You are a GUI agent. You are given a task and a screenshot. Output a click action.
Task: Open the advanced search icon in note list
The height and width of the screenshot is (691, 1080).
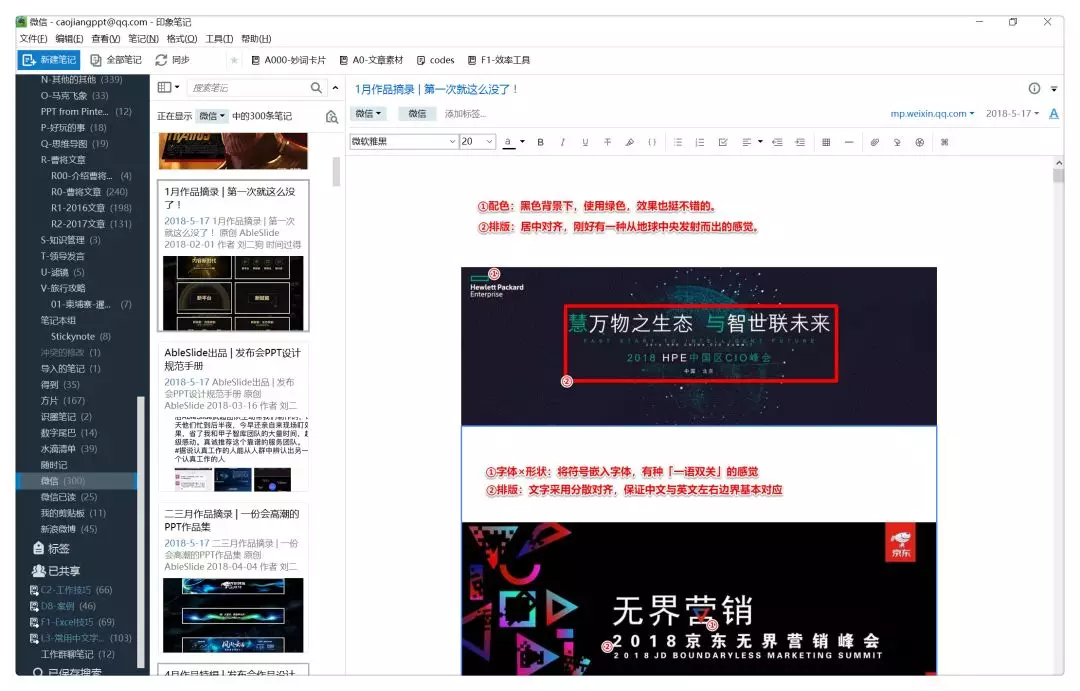332,116
